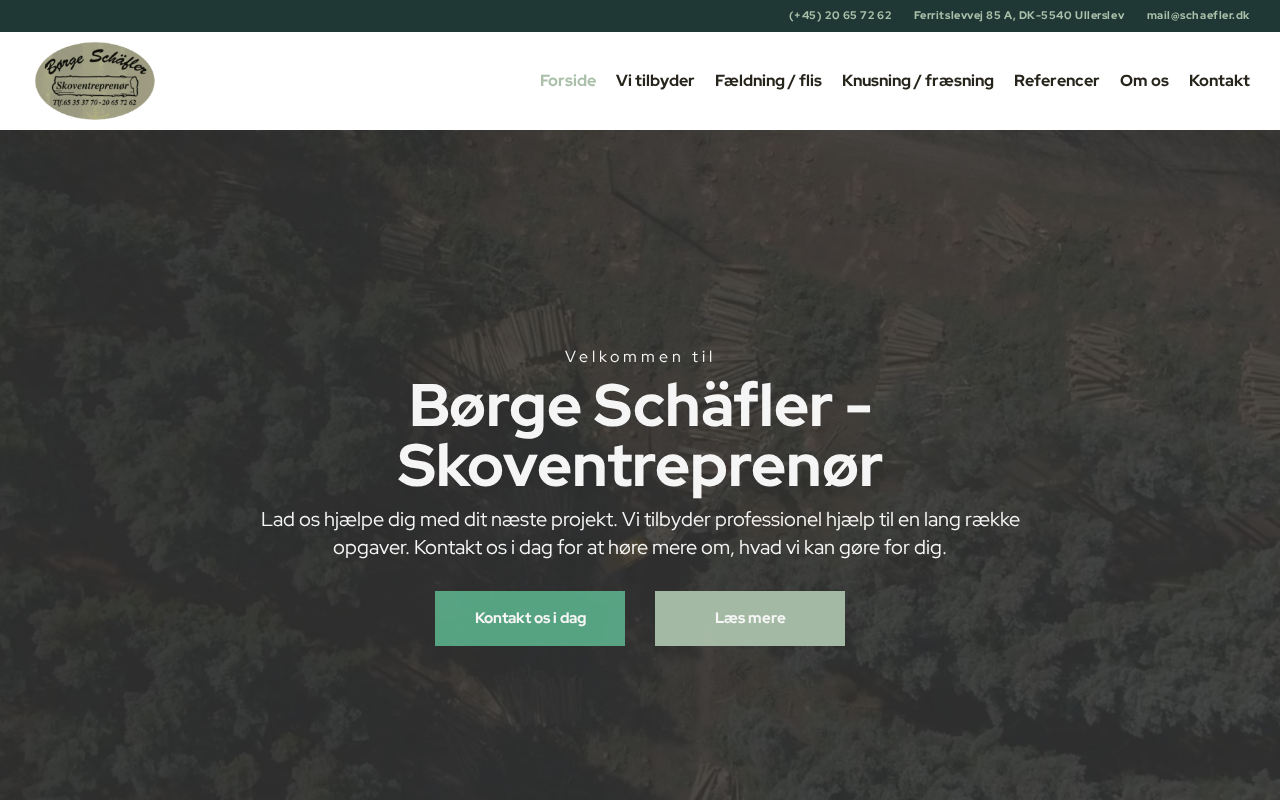The height and width of the screenshot is (800, 1280).
Task: Click the Læs mere button
Action: [x=750, y=618]
